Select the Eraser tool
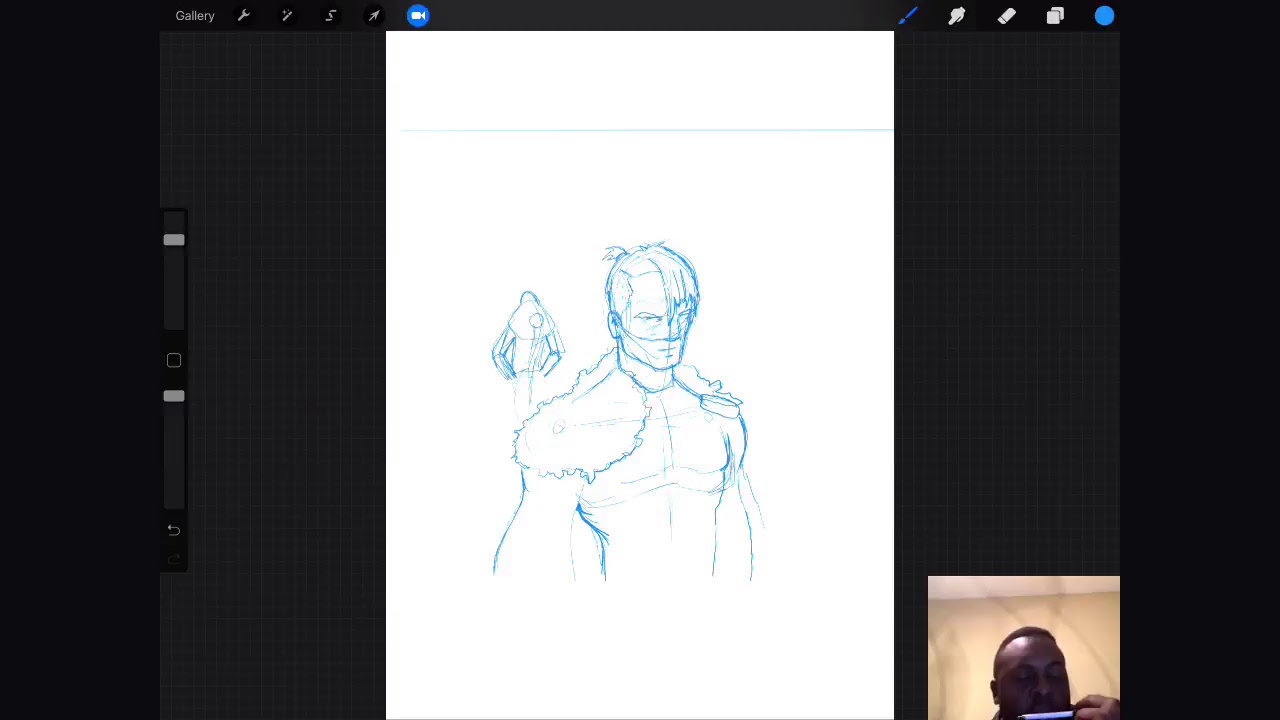Viewport: 1280px width, 720px height. (1006, 16)
